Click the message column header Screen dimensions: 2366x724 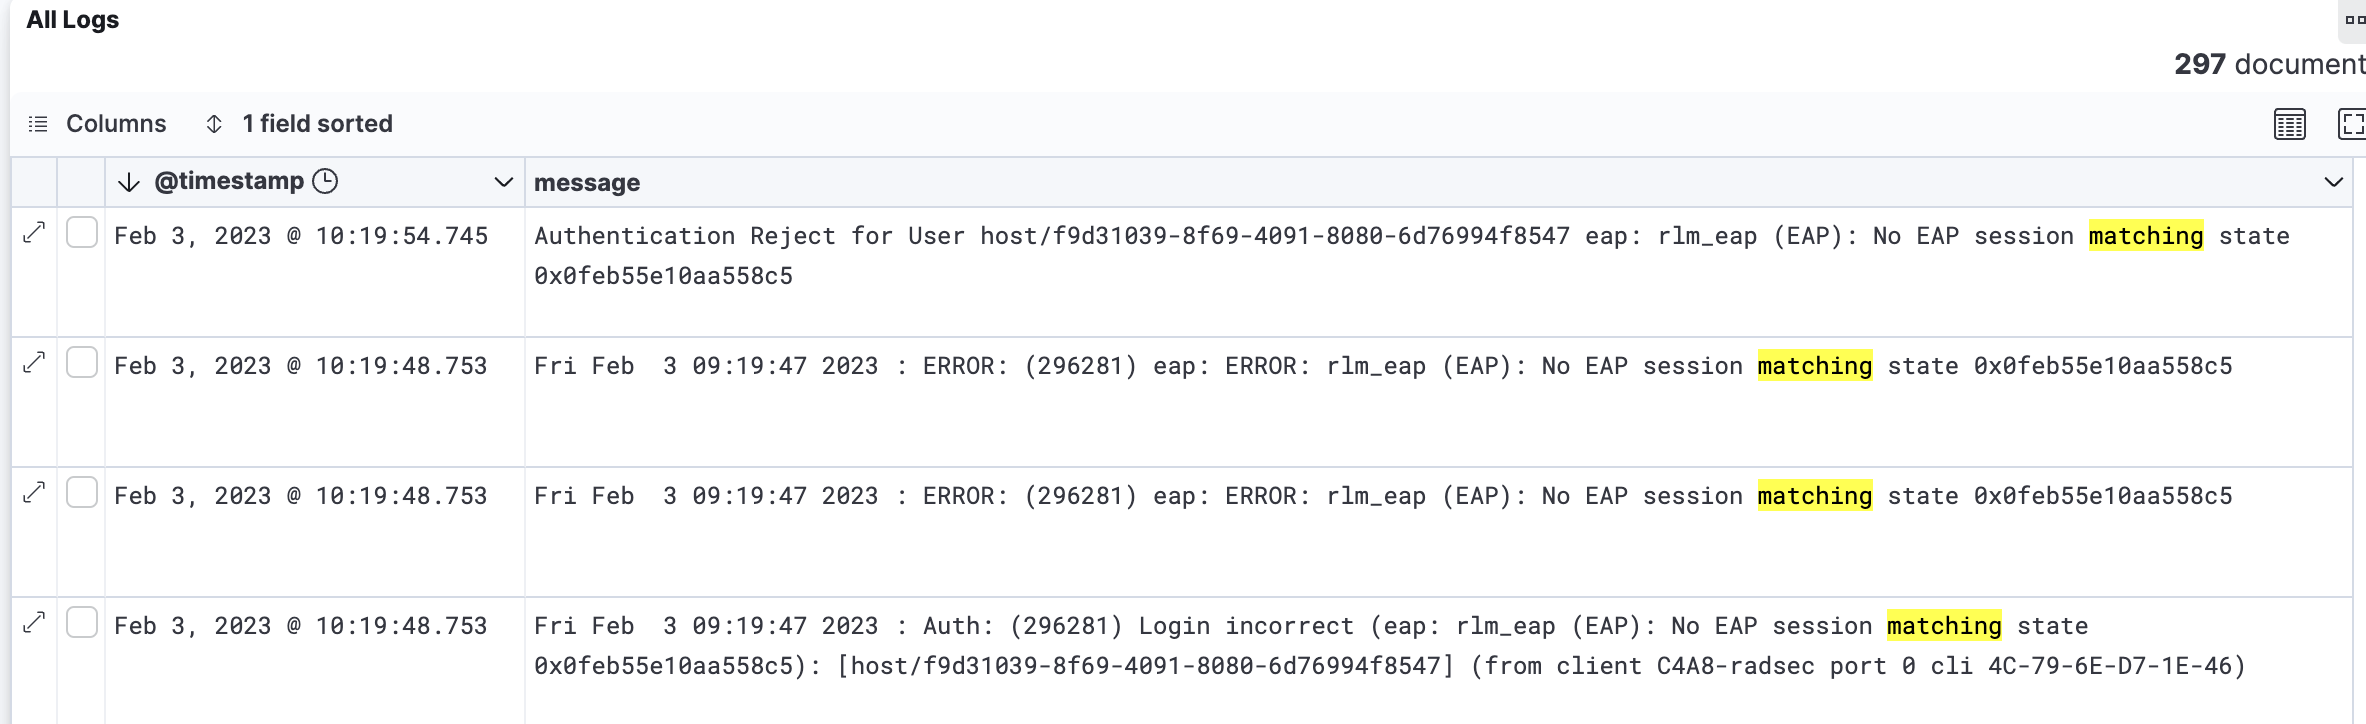tap(587, 183)
